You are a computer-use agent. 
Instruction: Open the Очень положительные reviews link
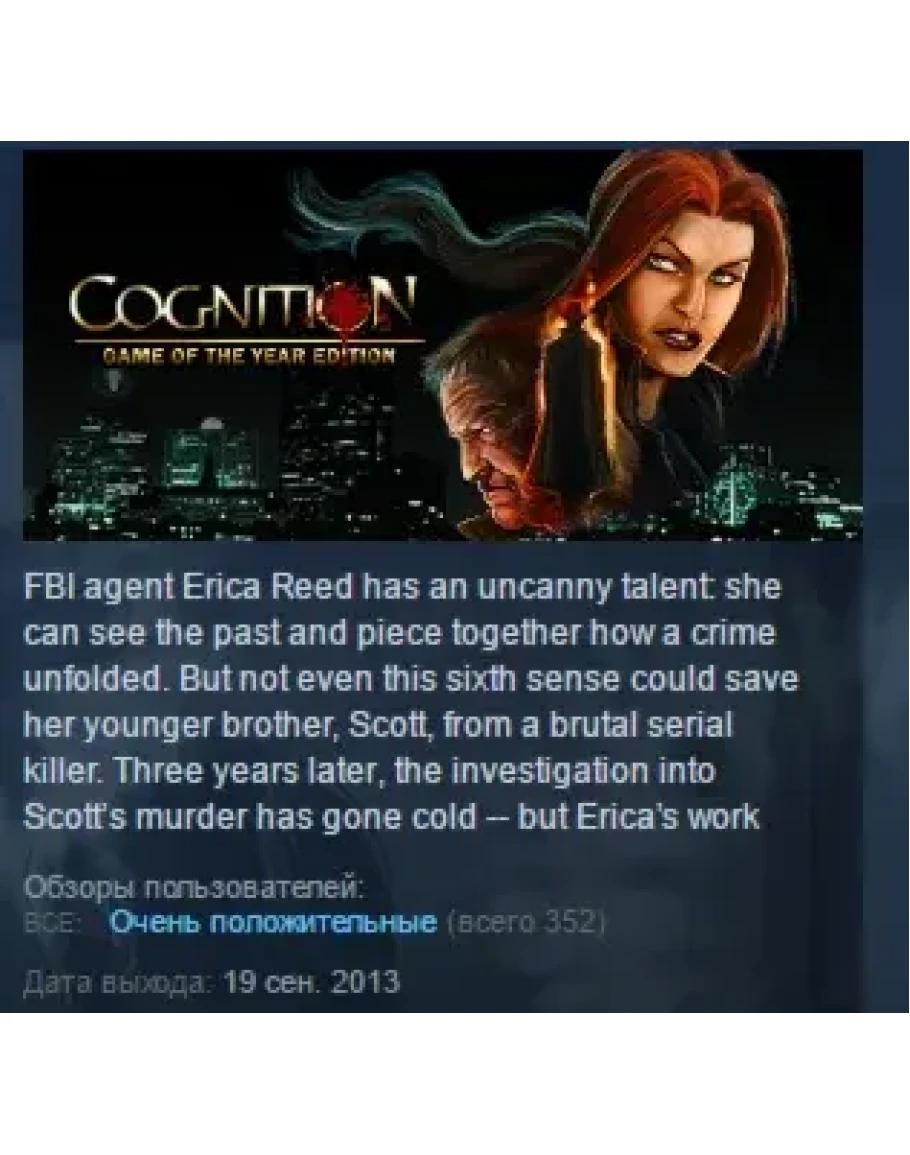point(273,922)
